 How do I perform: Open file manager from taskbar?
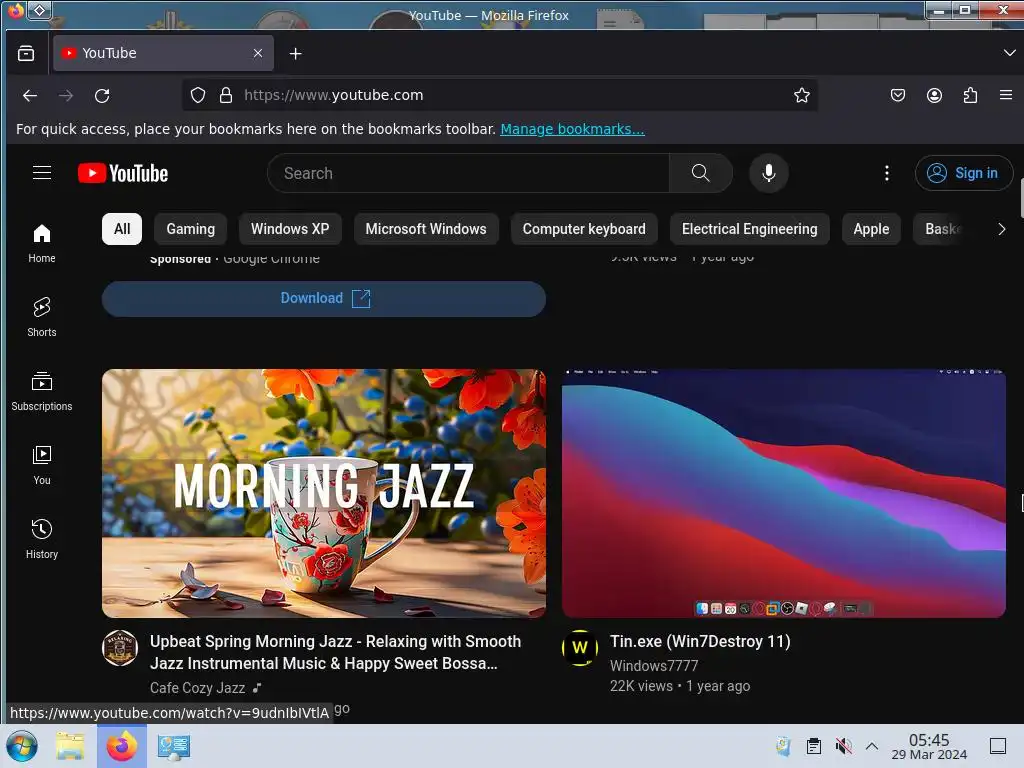[71, 746]
